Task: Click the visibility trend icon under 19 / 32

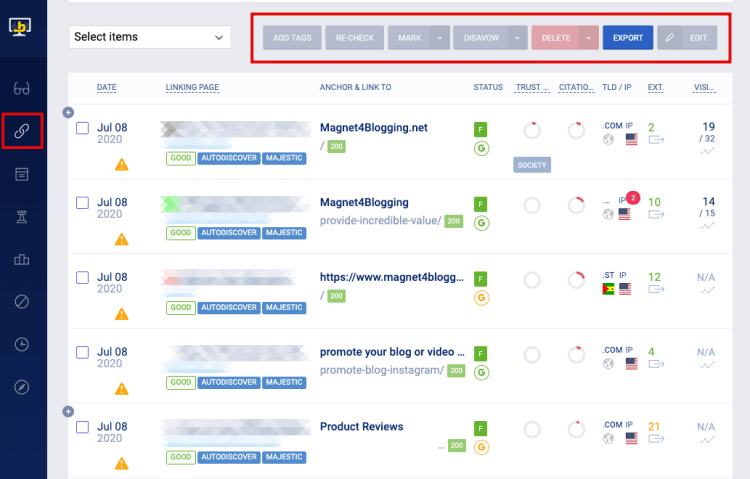Action: click(x=707, y=151)
